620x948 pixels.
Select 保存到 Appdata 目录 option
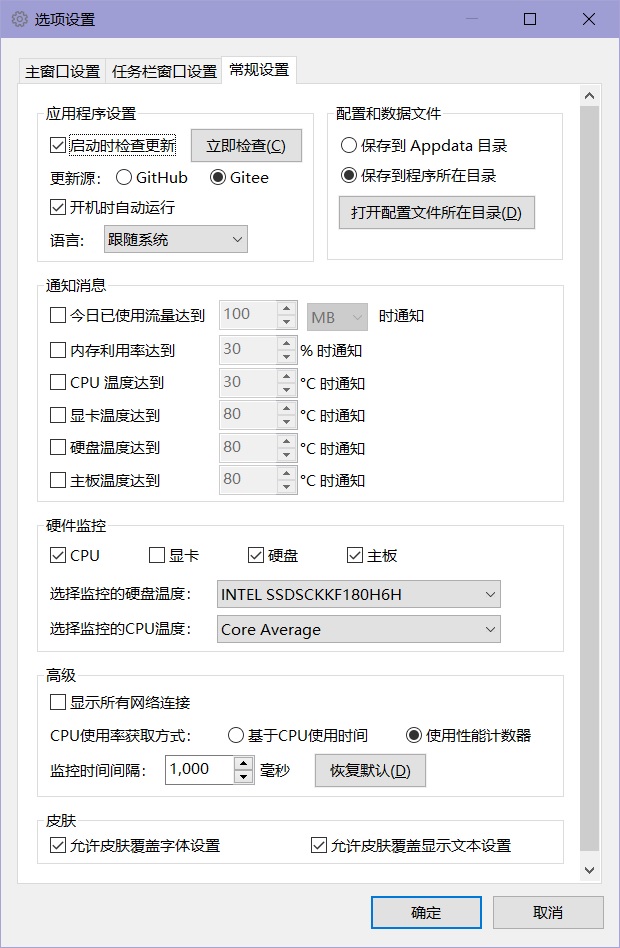pyautogui.click(x=349, y=146)
